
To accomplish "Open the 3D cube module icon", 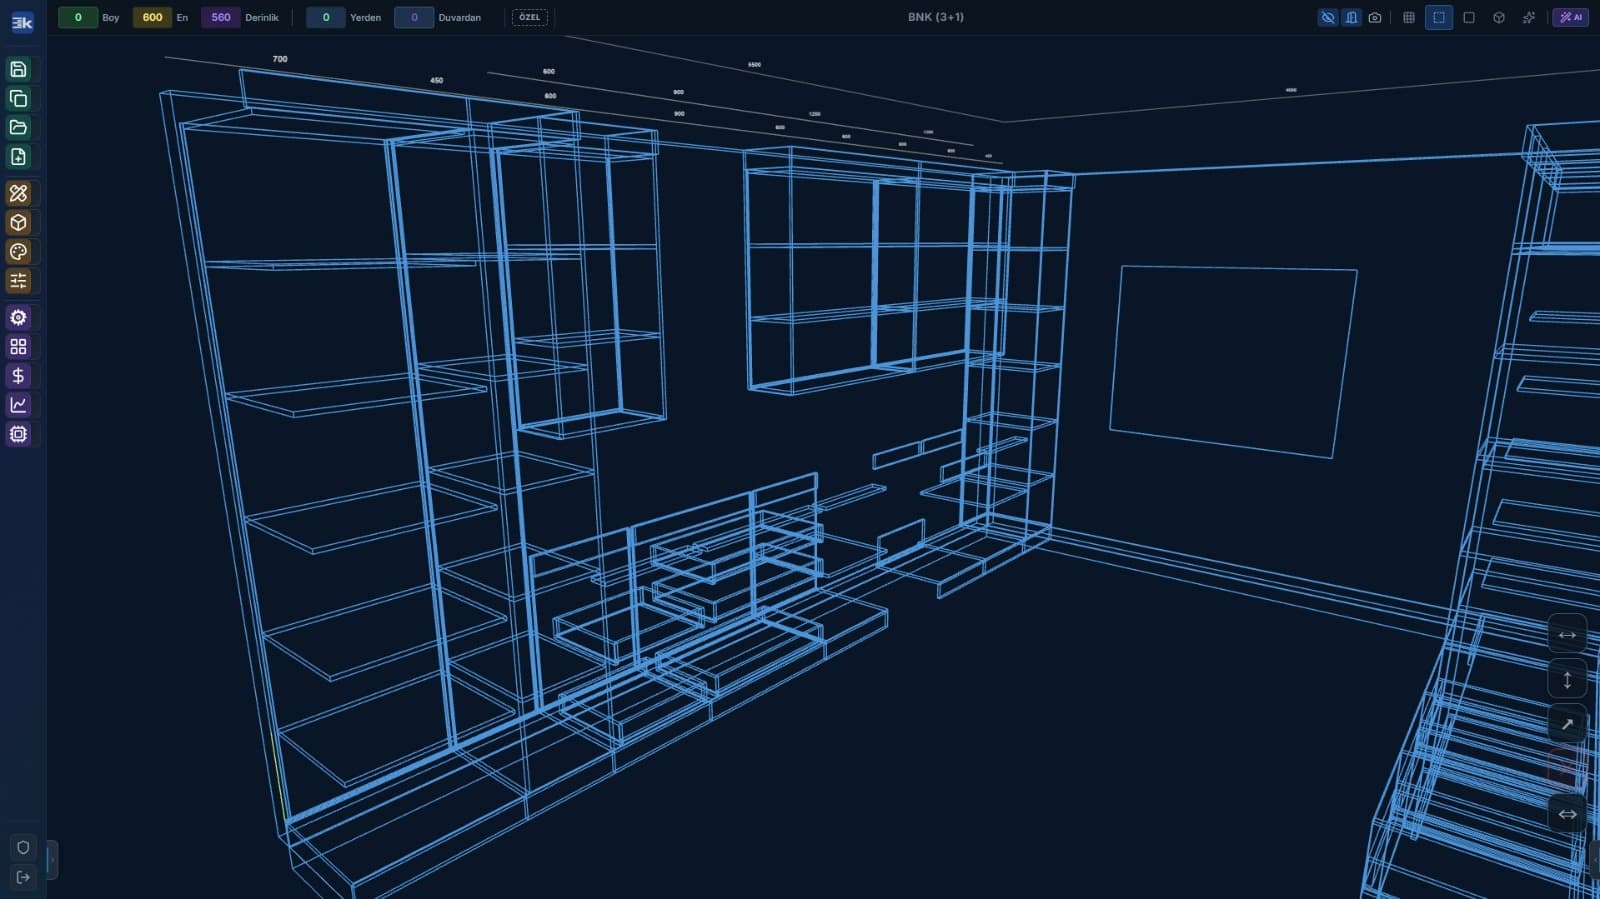I will pos(18,222).
